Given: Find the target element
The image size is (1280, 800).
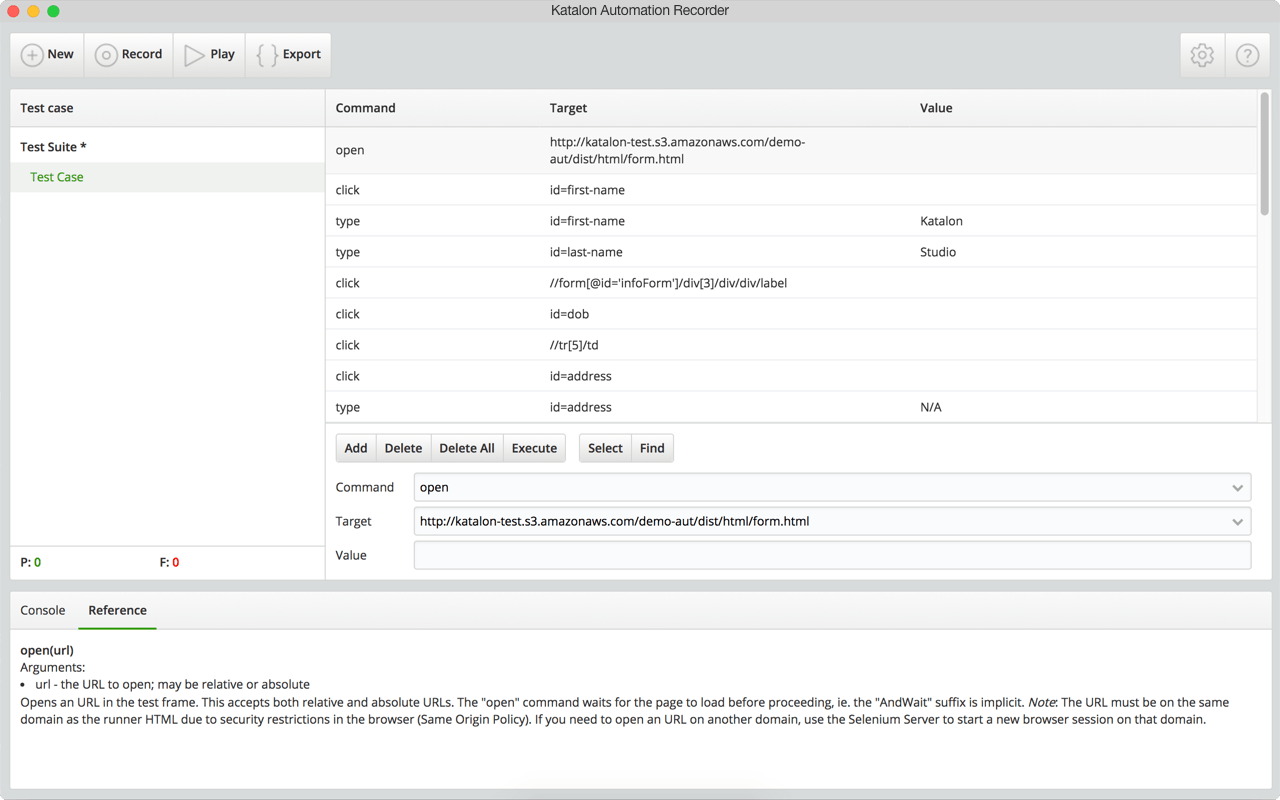Looking at the screenshot, I should coord(651,448).
